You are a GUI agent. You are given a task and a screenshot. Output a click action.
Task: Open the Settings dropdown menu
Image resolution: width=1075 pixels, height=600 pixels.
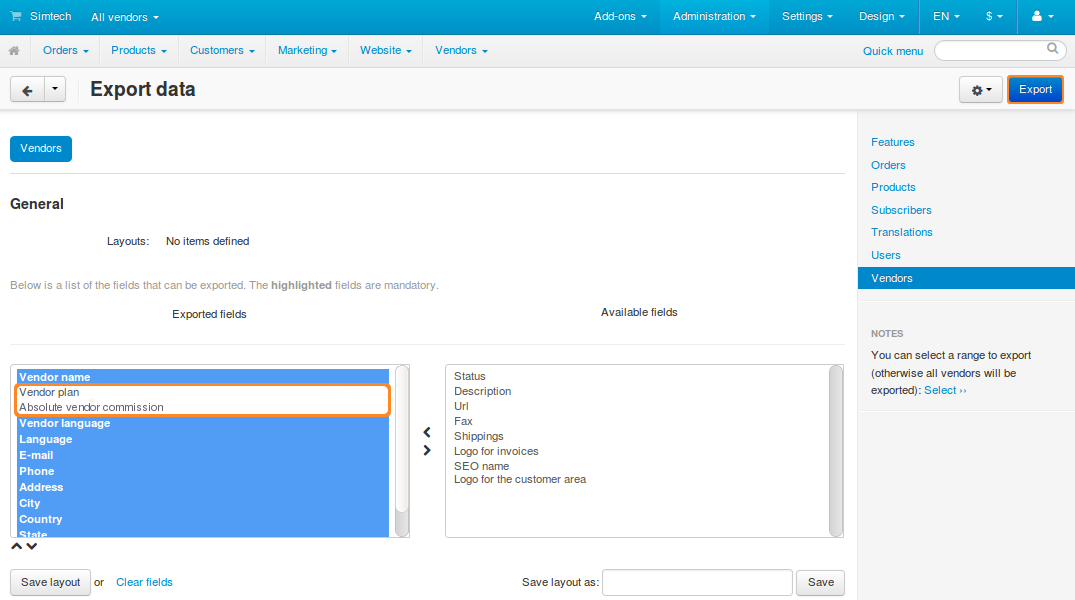point(808,16)
